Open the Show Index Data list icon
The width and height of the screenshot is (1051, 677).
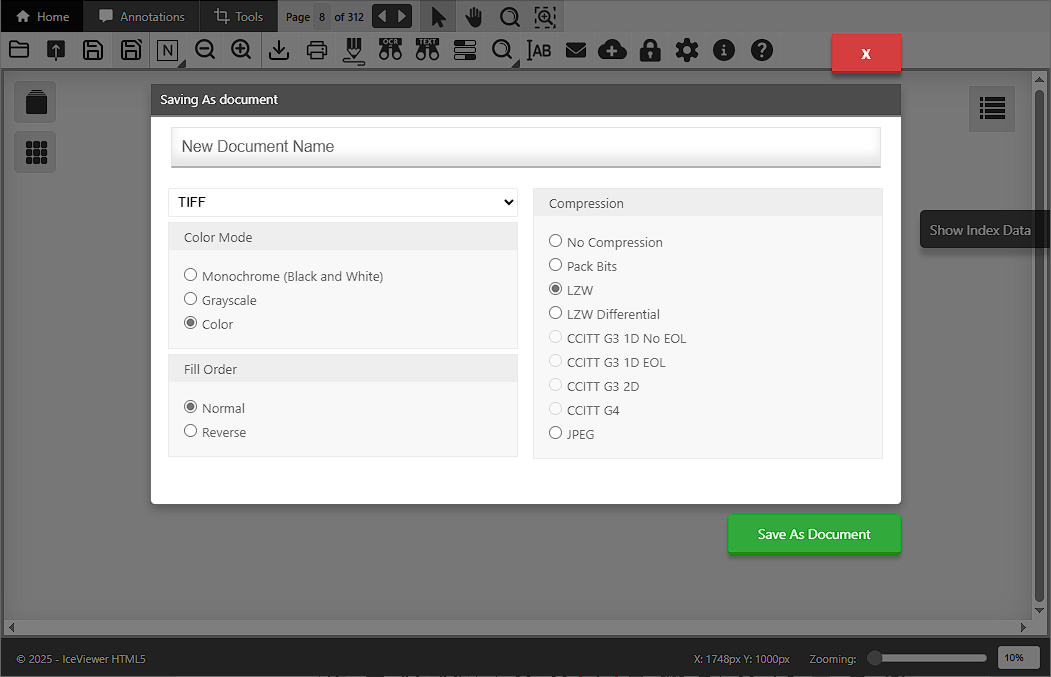pos(991,108)
